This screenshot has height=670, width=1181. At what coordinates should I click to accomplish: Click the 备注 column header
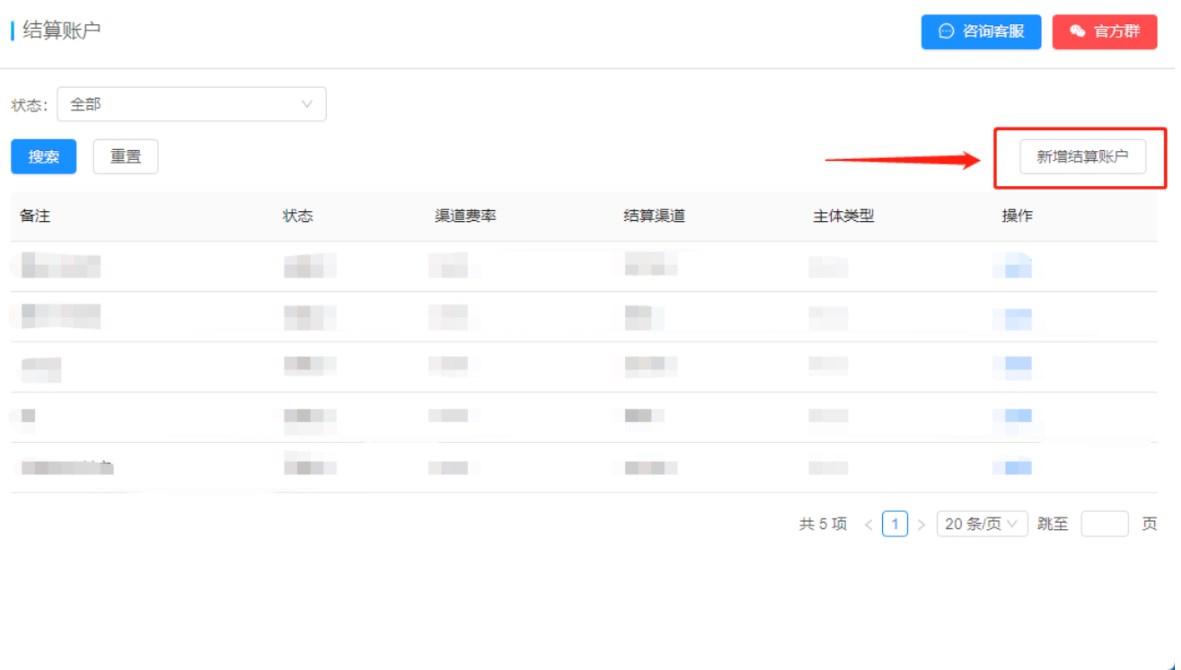35,216
